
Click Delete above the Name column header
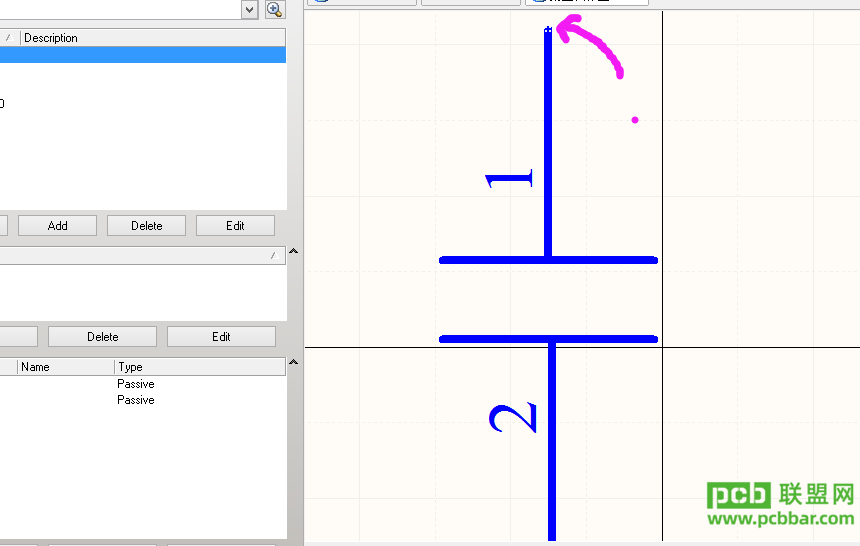[103, 336]
